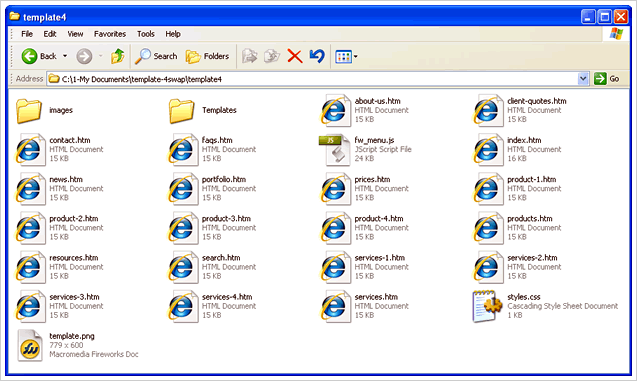
Task: Open the View menu
Action: point(75,34)
